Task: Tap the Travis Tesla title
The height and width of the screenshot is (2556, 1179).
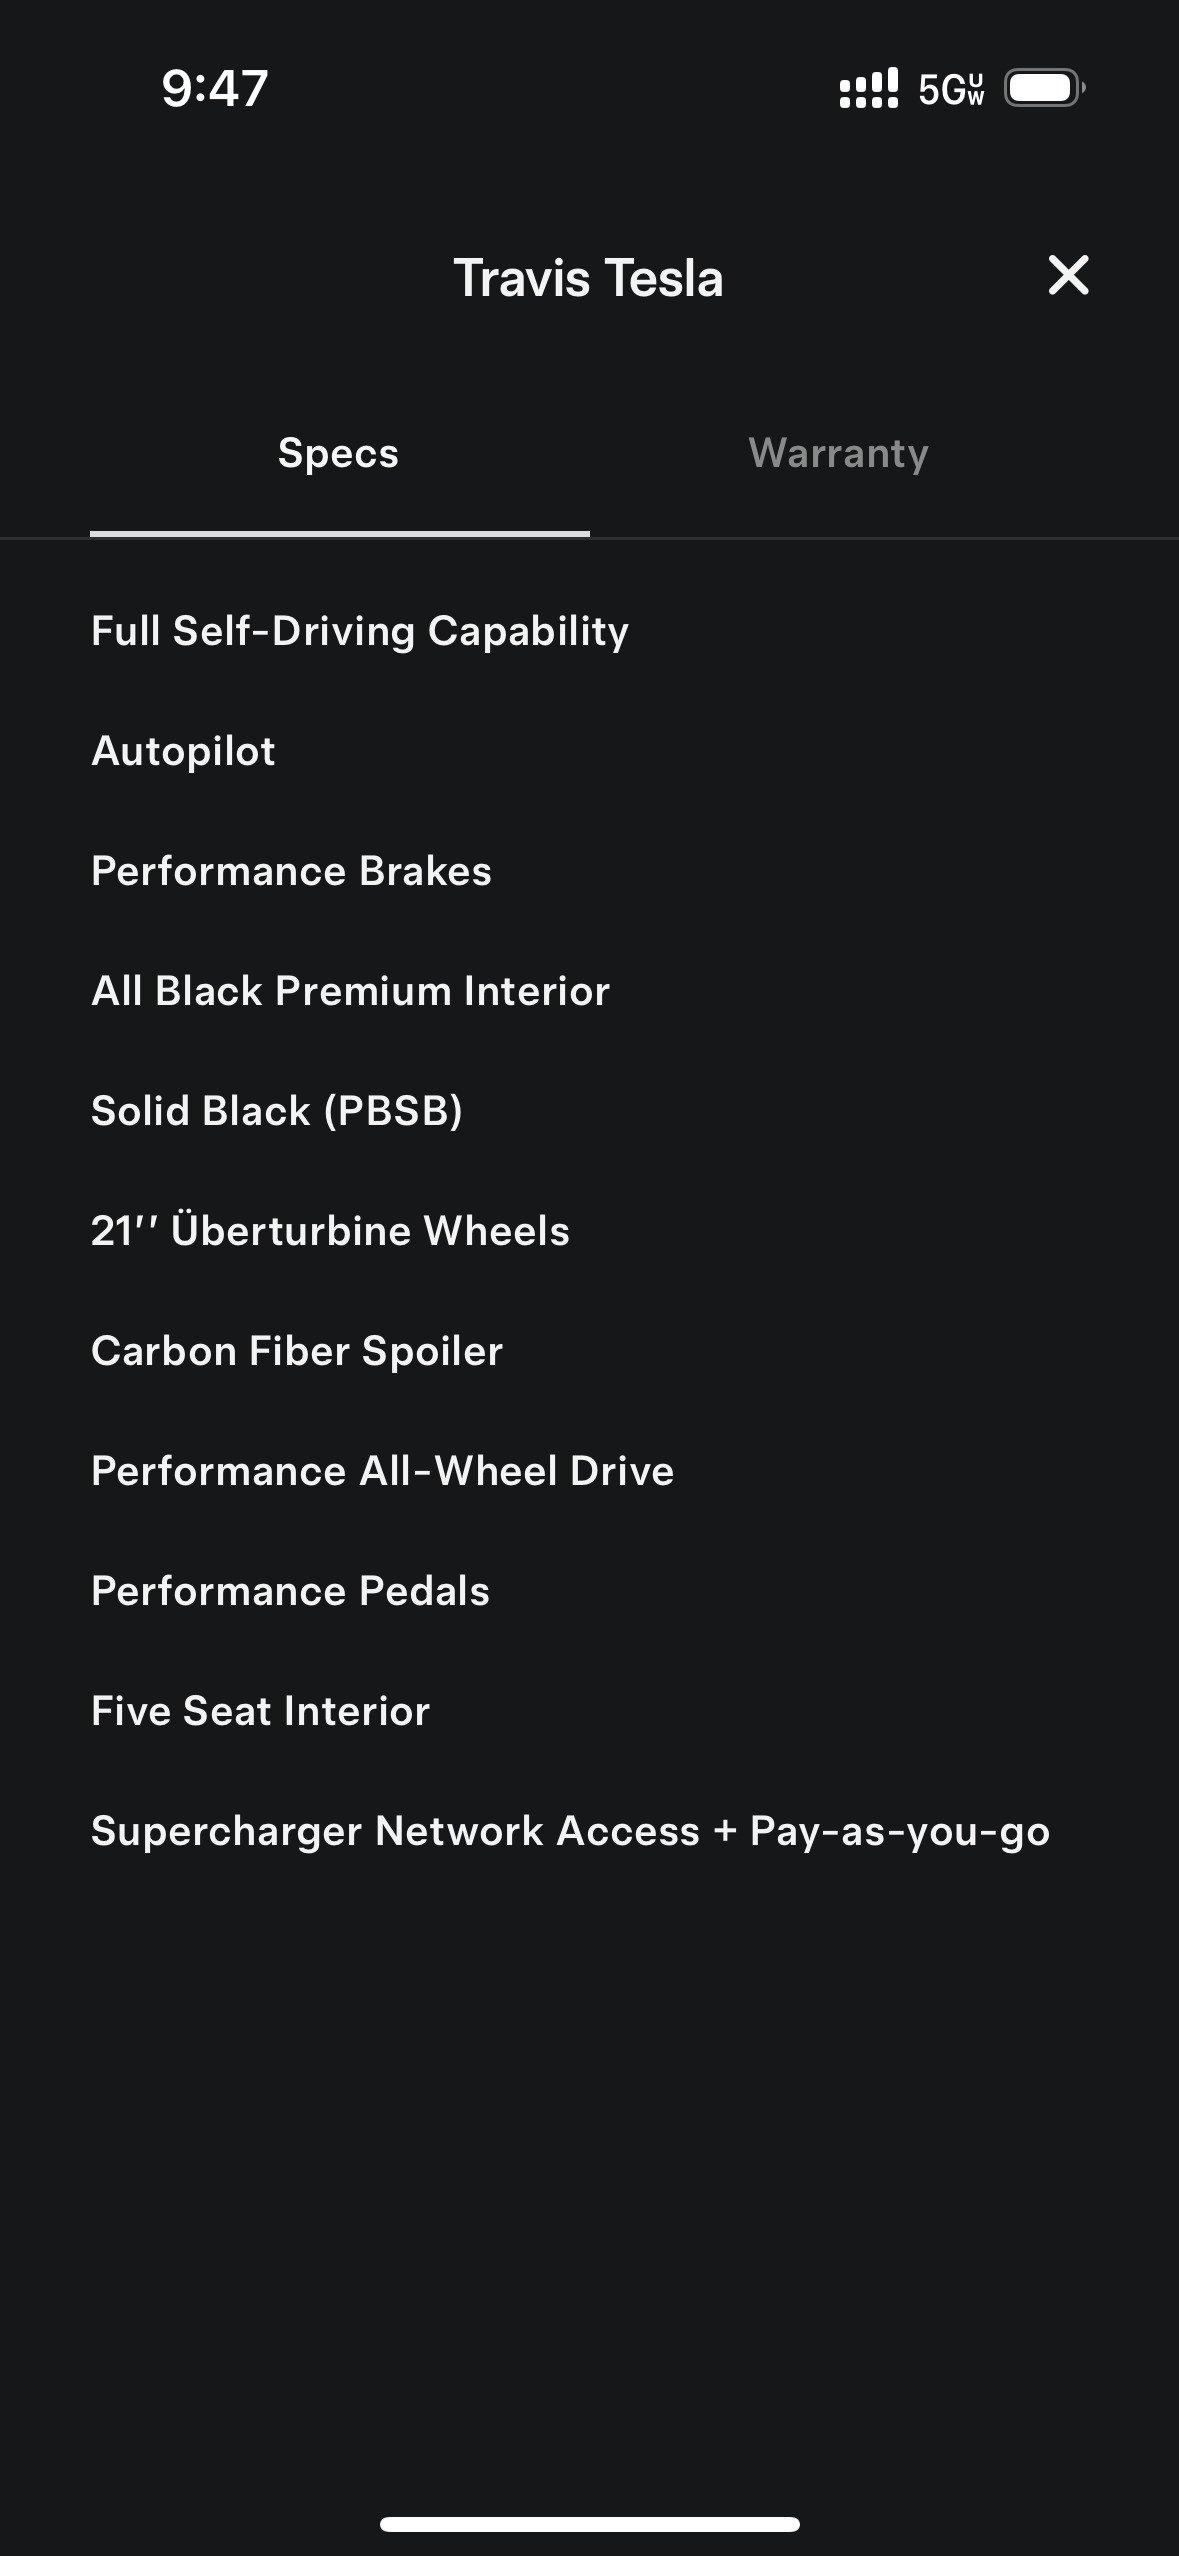Action: pyautogui.click(x=588, y=278)
